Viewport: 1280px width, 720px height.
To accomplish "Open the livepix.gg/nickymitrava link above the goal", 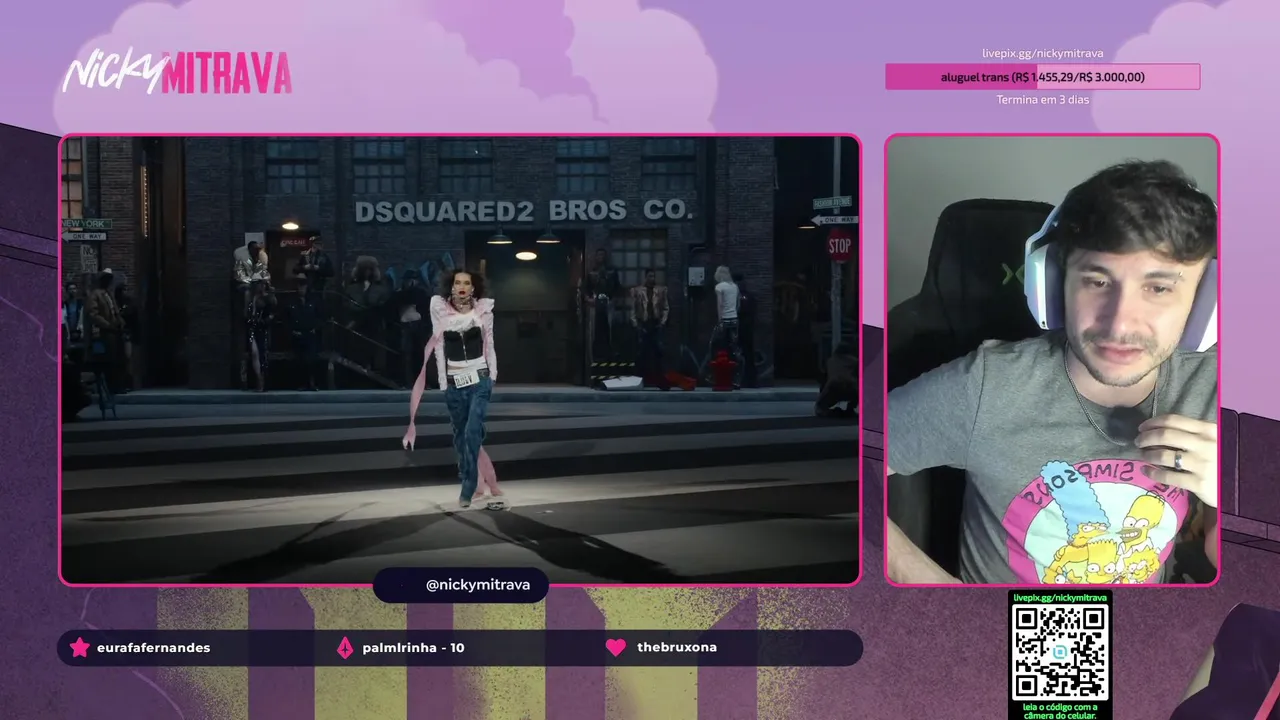I will coord(1042,54).
